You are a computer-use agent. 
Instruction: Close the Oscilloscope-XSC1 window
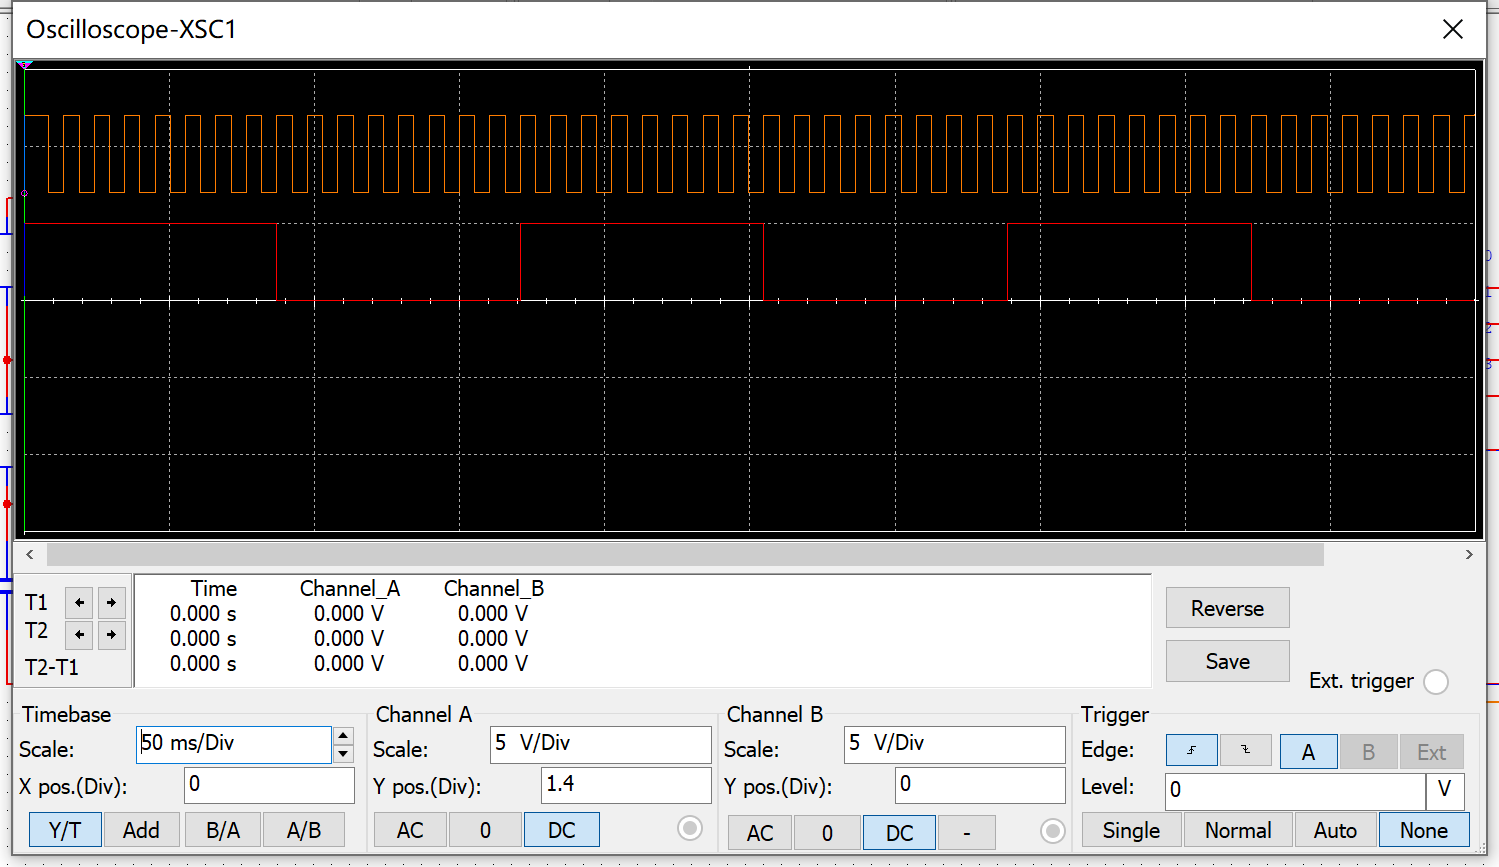click(1453, 29)
